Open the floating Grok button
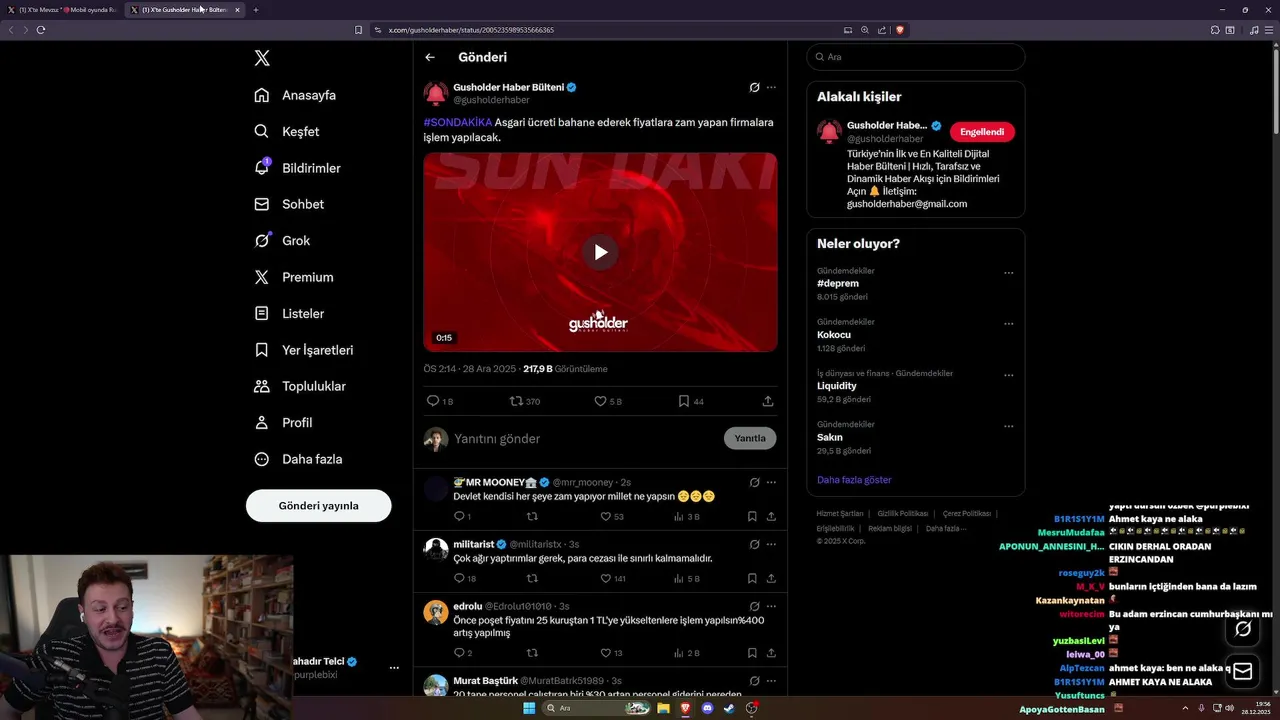The image size is (1280, 720). pos(1243,629)
